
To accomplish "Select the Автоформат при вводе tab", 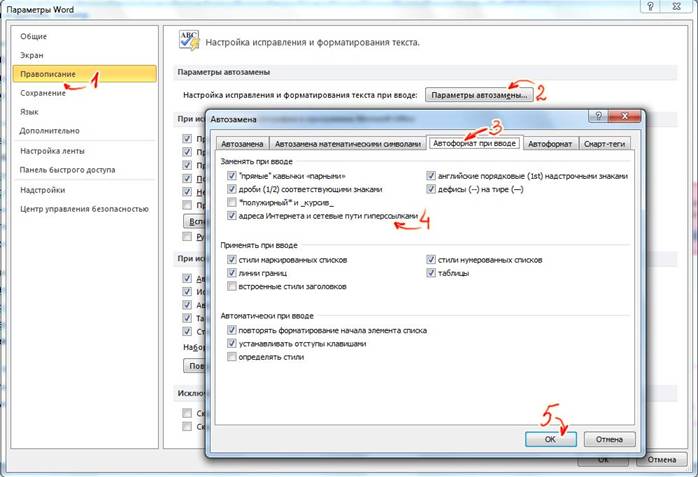I will [x=475, y=143].
